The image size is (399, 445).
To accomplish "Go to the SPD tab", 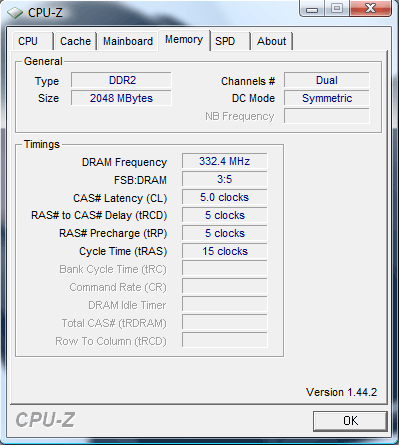I will click(x=230, y=41).
